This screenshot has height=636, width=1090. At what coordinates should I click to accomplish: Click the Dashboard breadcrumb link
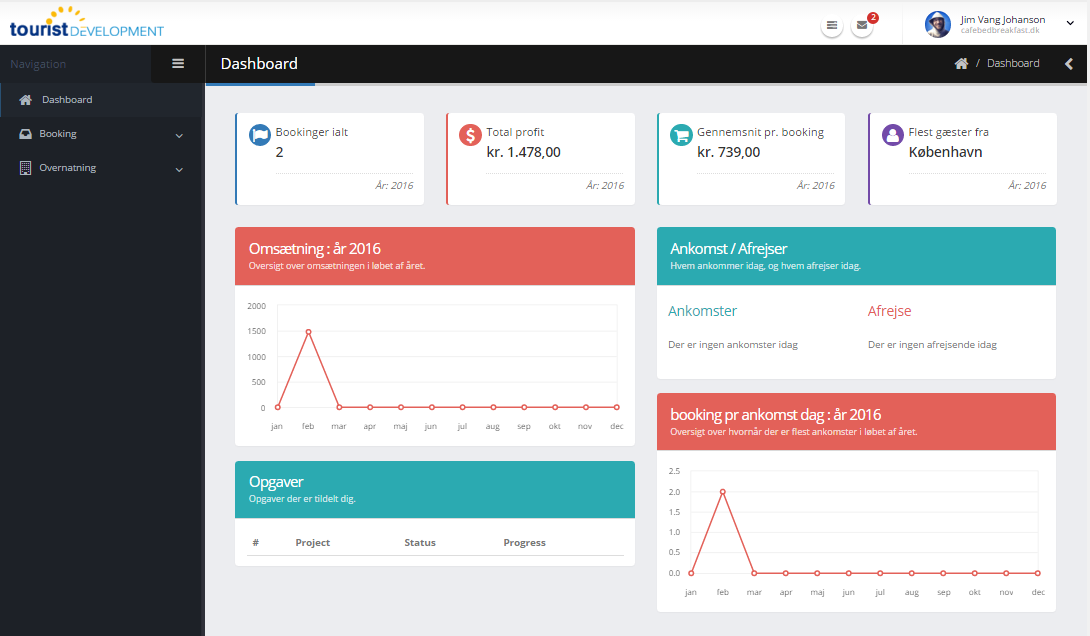click(1013, 64)
